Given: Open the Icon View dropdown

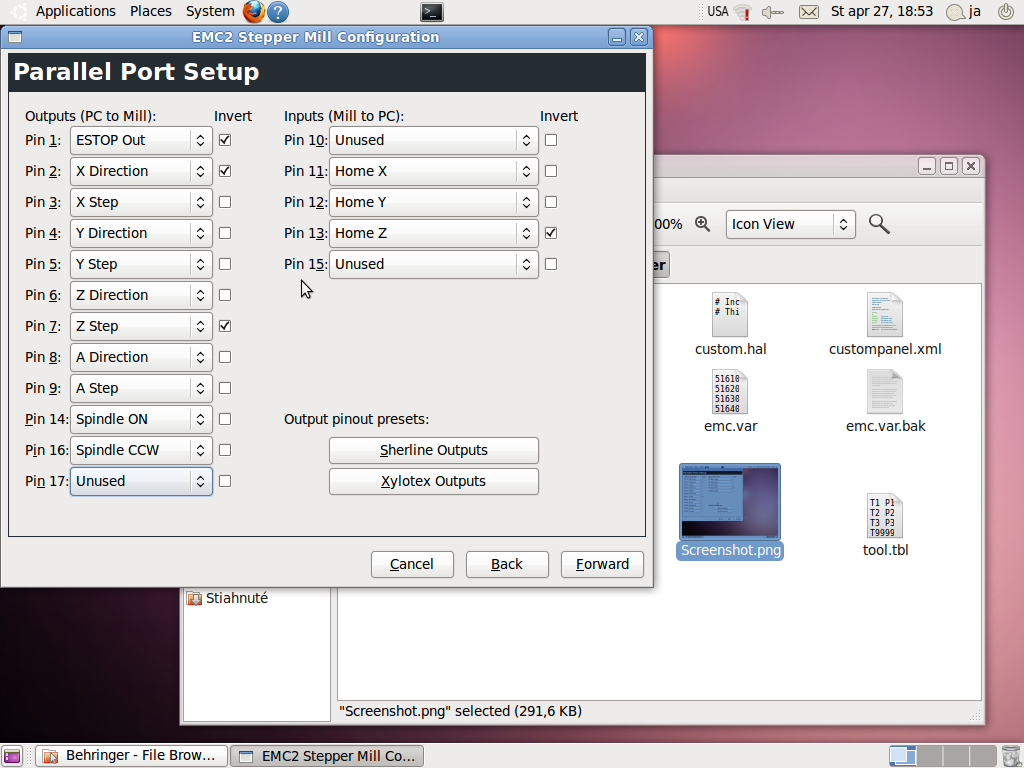Looking at the screenshot, I should [790, 224].
